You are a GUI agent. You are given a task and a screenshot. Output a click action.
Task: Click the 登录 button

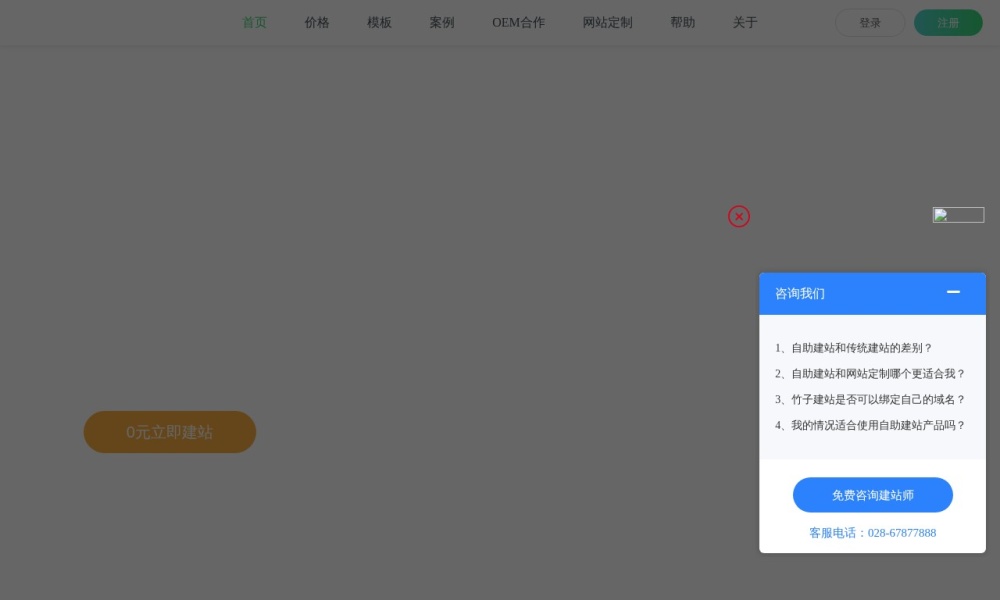coord(869,22)
